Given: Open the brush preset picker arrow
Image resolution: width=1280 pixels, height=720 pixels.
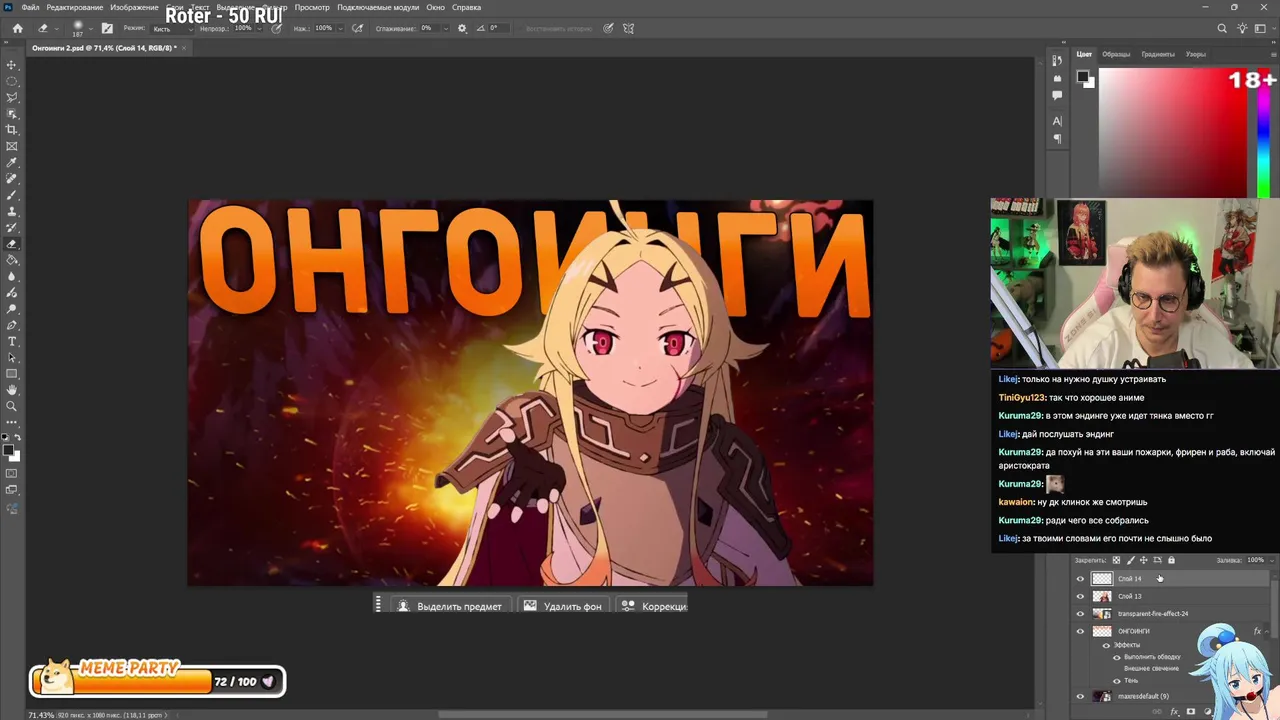Looking at the screenshot, I should coord(91,28).
